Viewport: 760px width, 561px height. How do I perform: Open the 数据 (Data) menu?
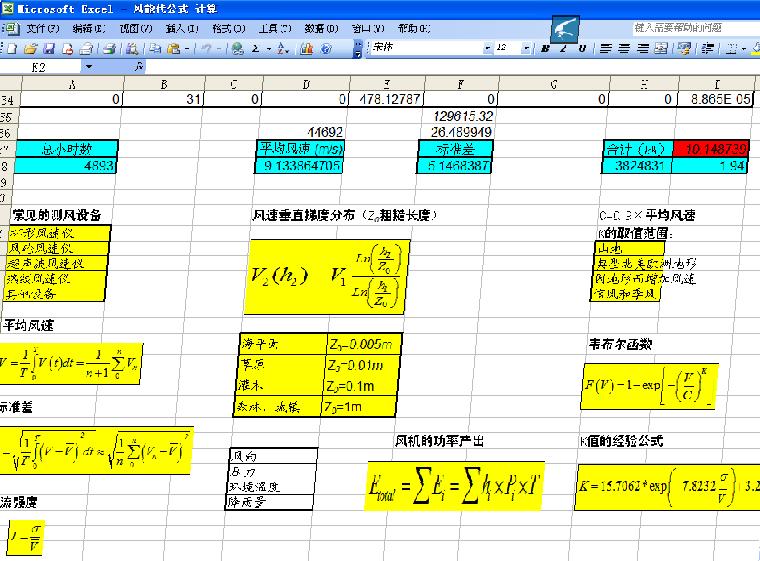tap(321, 29)
